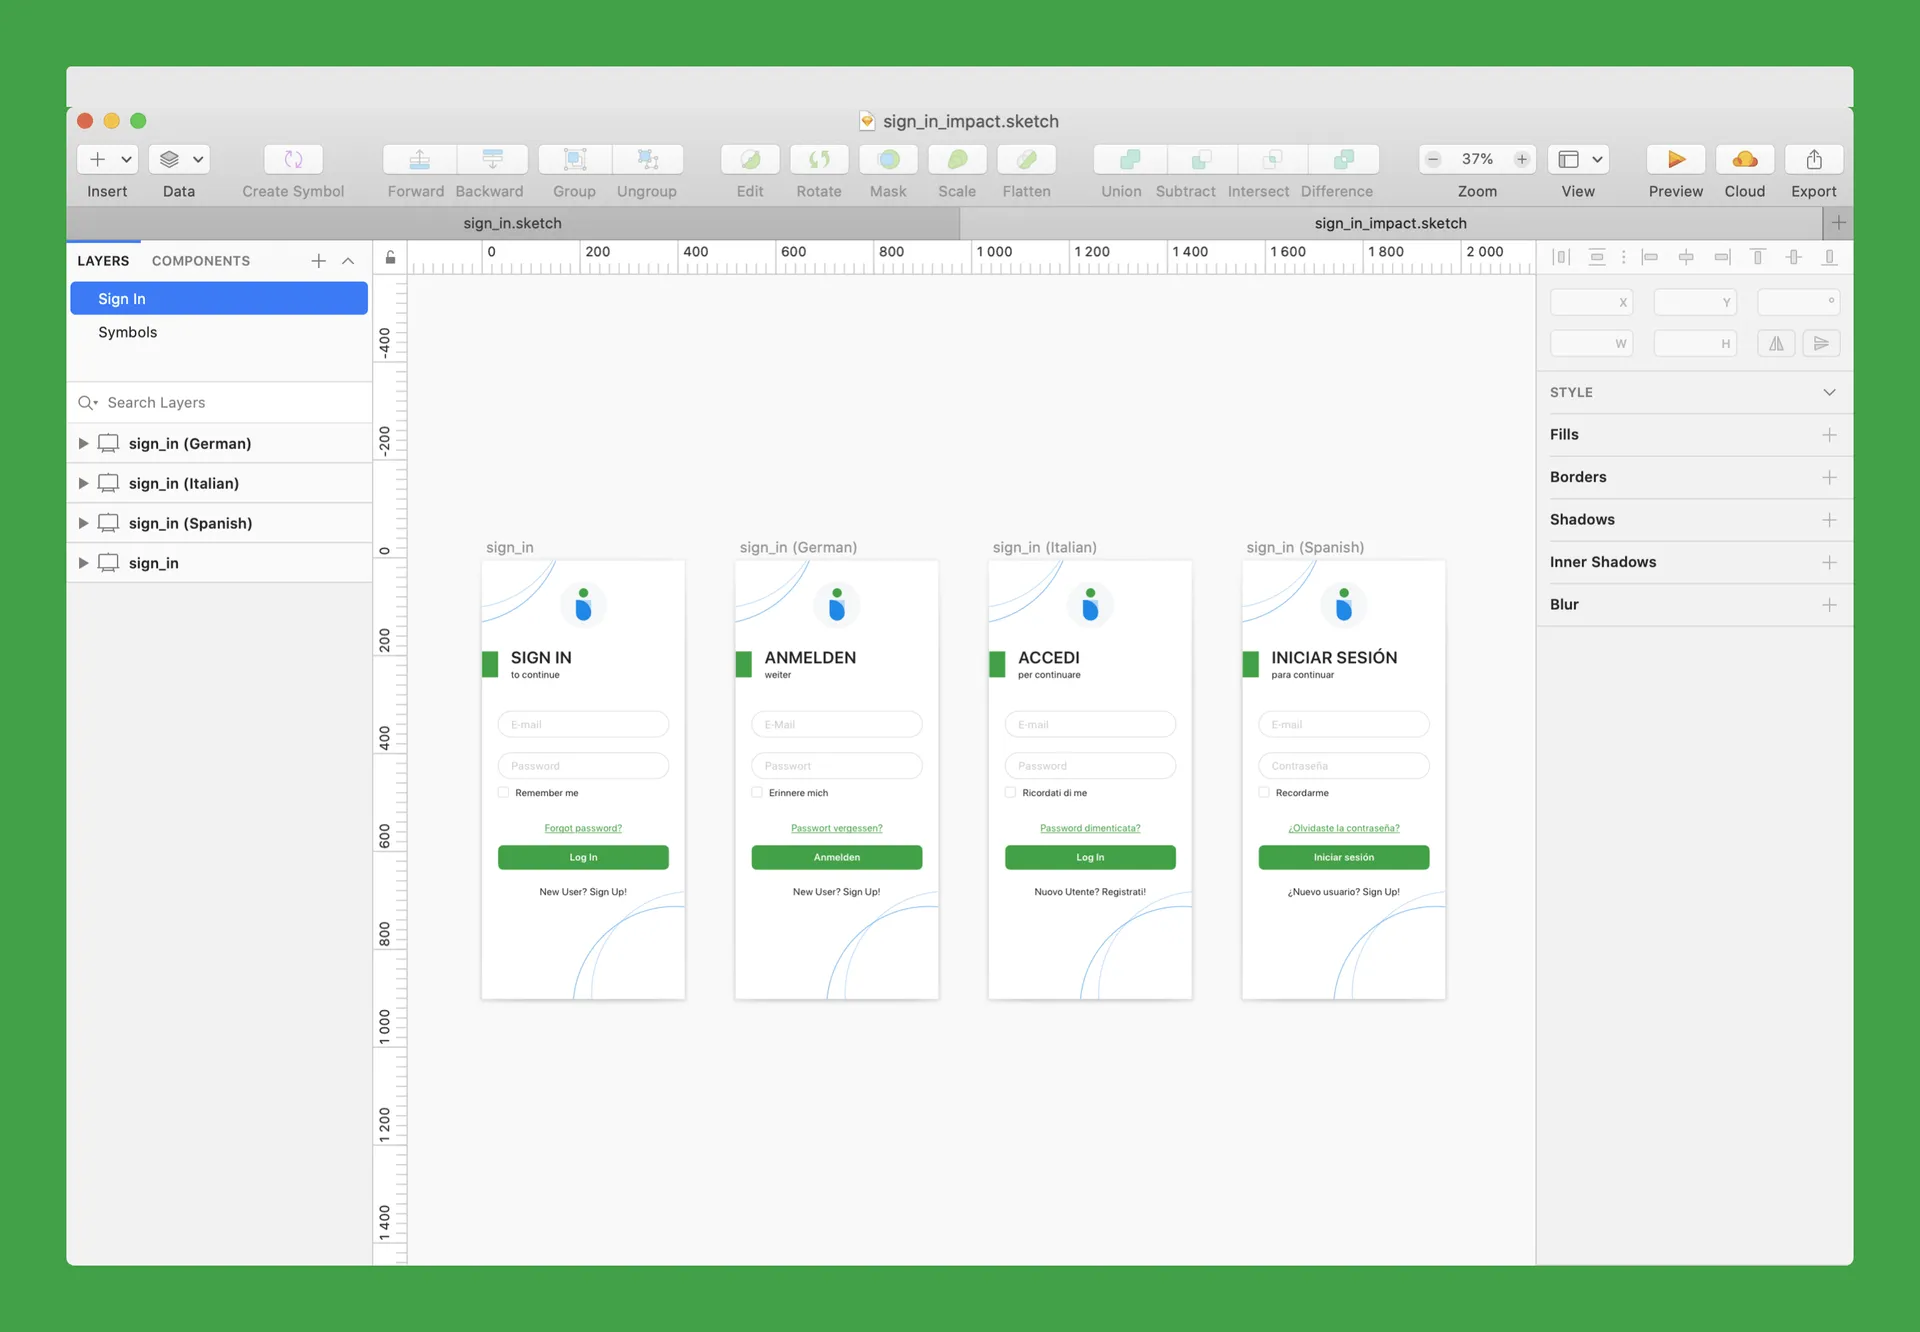This screenshot has width=1920, height=1332.
Task: Expand the sign_in layer group
Action: point(83,562)
